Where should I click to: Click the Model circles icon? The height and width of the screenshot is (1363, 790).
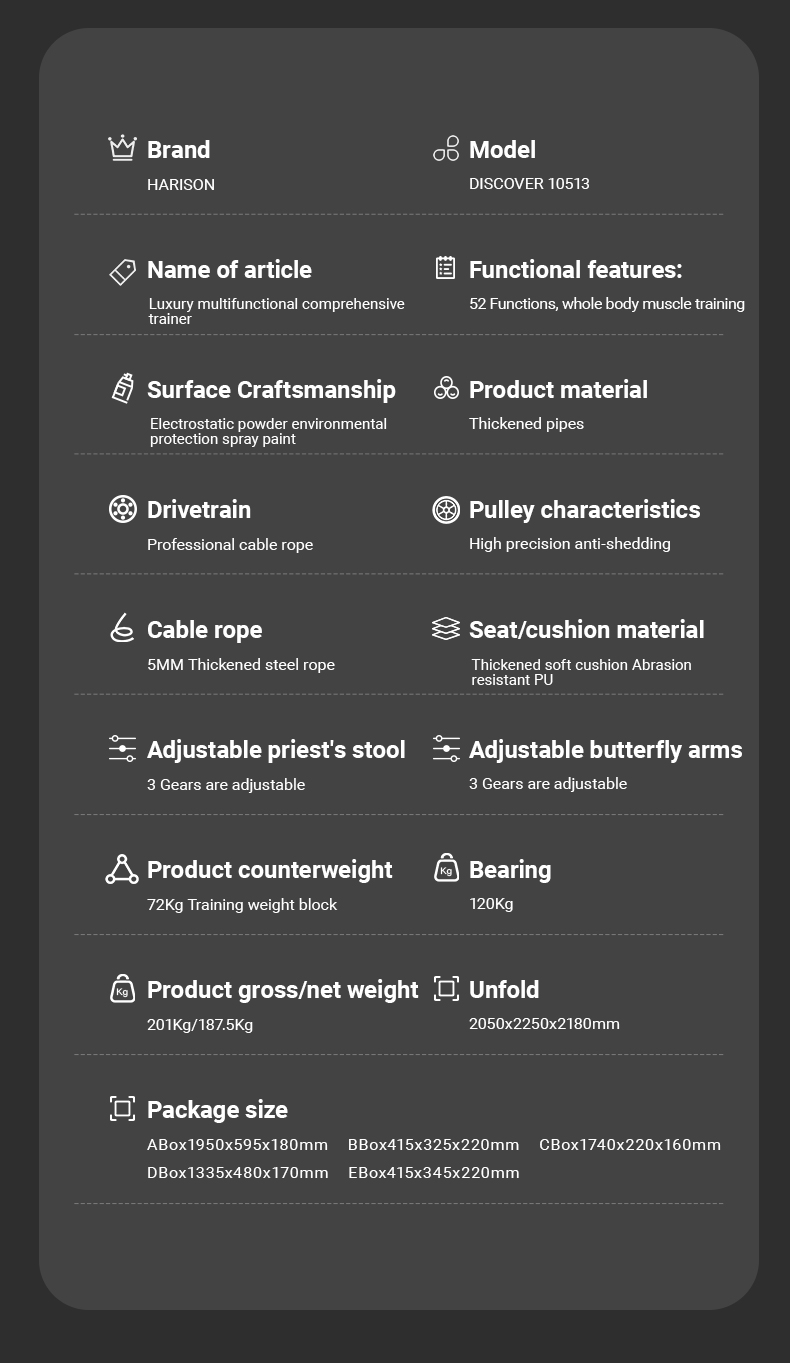(446, 149)
